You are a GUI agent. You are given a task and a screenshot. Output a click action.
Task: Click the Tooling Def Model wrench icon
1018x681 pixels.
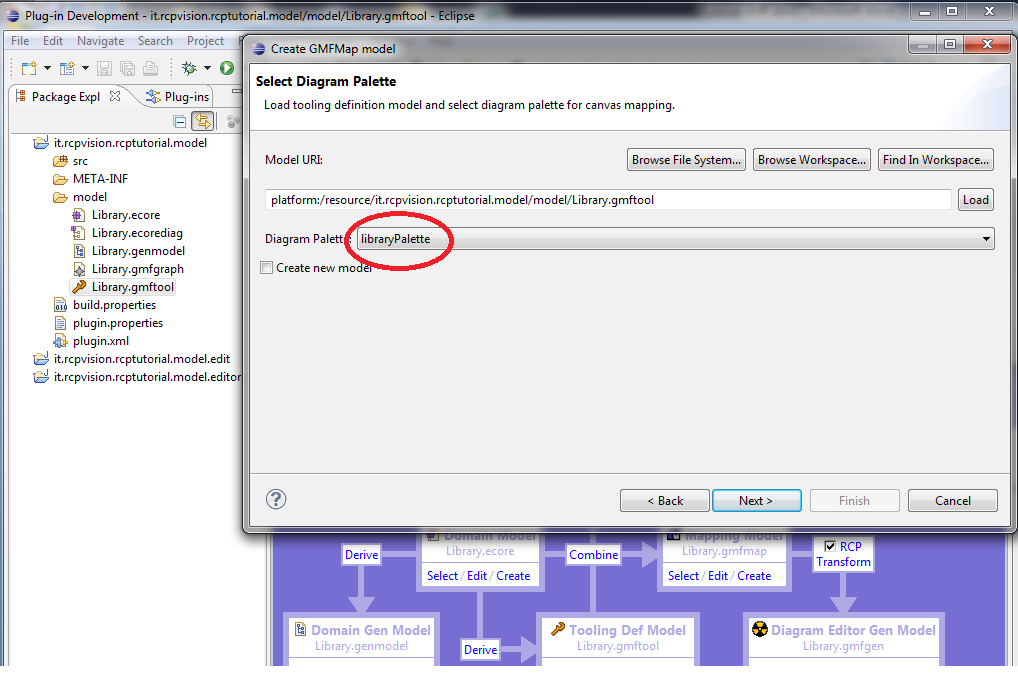click(x=558, y=629)
